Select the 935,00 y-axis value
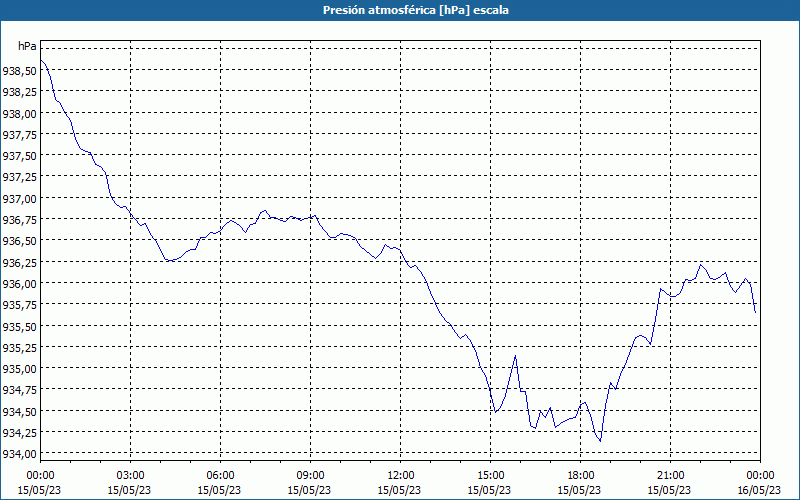Viewport: 800px width, 500px height. tap(19, 368)
